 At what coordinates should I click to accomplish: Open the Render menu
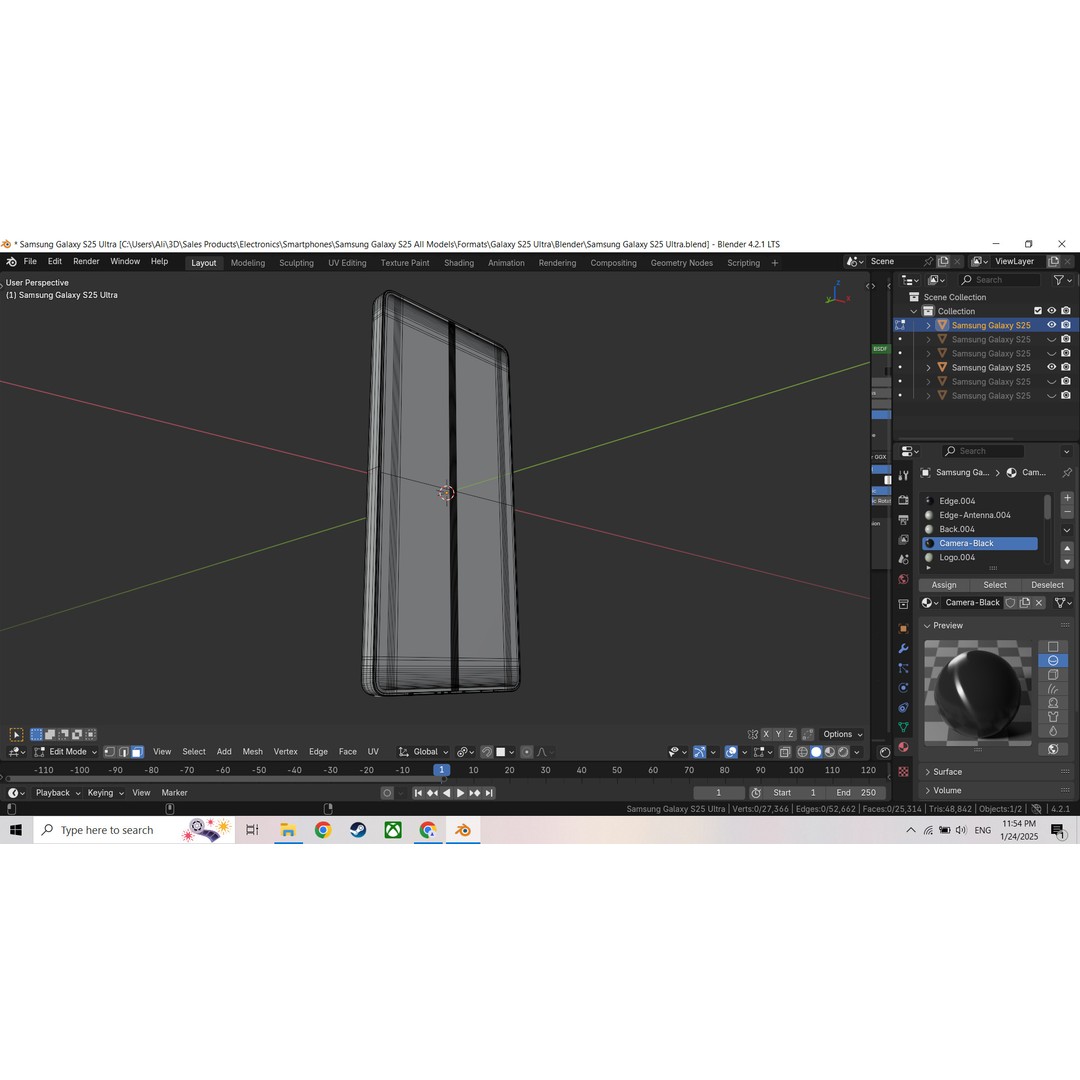tap(86, 262)
